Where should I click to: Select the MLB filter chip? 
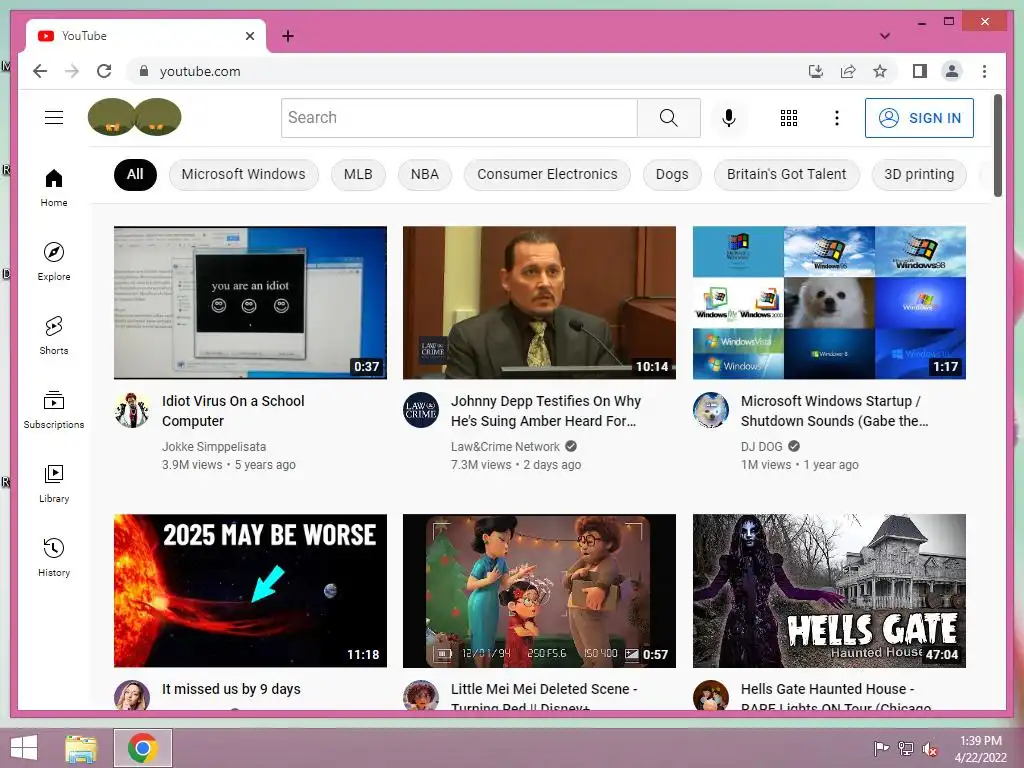[358, 174]
